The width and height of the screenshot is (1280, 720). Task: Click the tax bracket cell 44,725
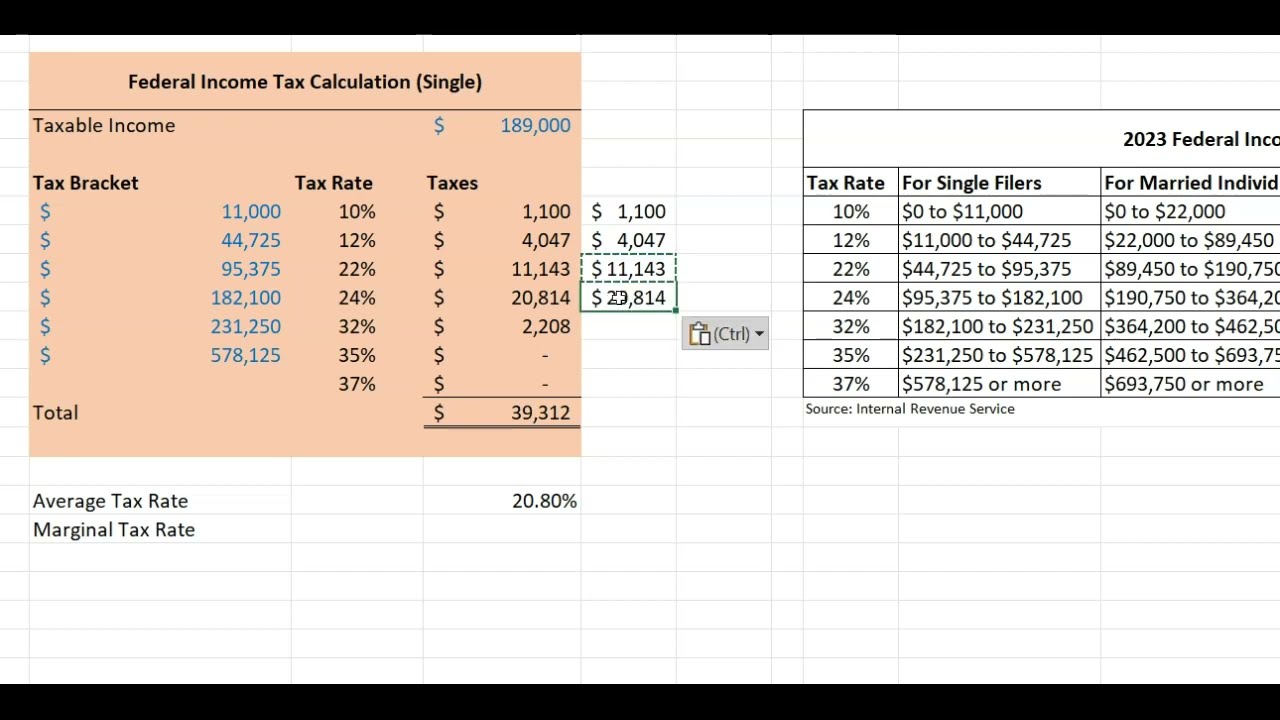[160, 241]
